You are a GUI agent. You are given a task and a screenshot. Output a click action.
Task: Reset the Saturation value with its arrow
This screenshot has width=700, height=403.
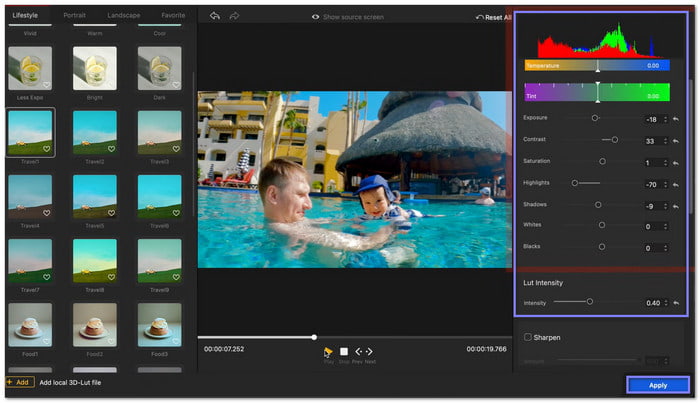676,162
